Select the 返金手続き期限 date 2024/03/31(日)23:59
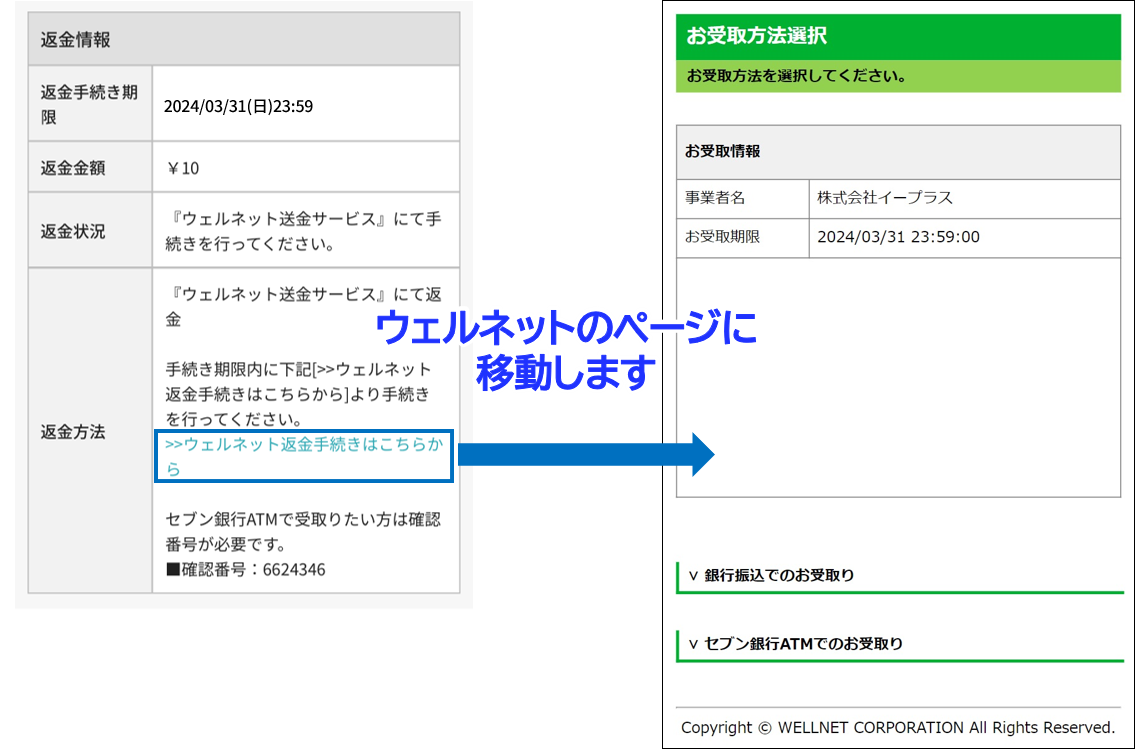 pyautogui.click(x=238, y=106)
